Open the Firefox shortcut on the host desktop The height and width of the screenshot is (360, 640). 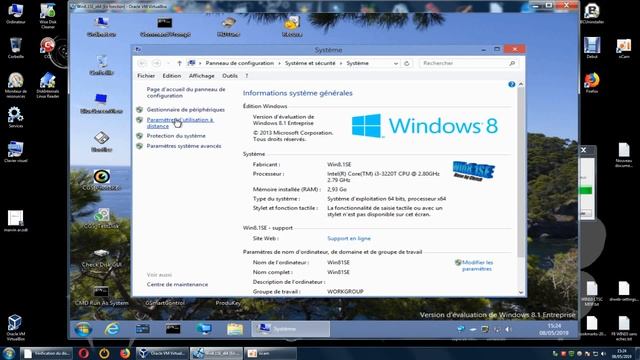(592, 83)
